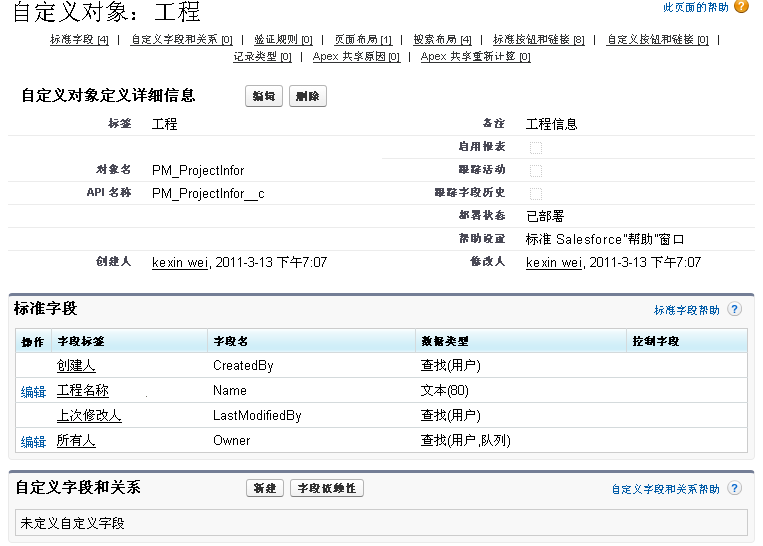The height and width of the screenshot is (546, 763).
Task: Open the 标准字段帮助 text link
Action: [687, 310]
